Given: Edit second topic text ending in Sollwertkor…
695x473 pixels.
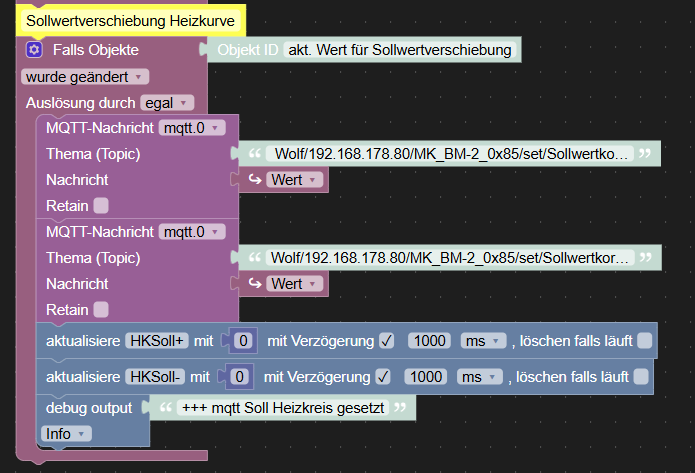Looking at the screenshot, I should 449,258.
